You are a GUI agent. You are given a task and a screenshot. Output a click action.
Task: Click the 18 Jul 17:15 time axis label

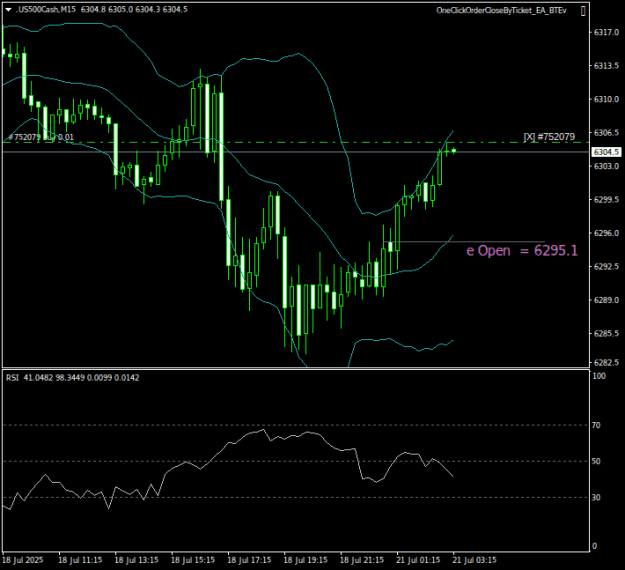(249, 560)
